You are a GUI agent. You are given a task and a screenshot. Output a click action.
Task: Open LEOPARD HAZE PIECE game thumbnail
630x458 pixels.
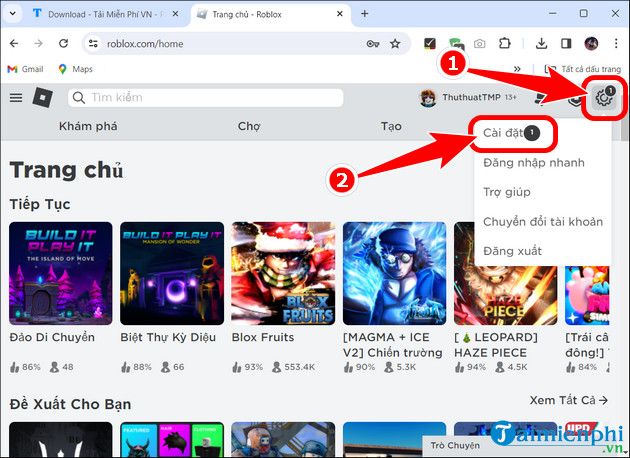pos(505,295)
